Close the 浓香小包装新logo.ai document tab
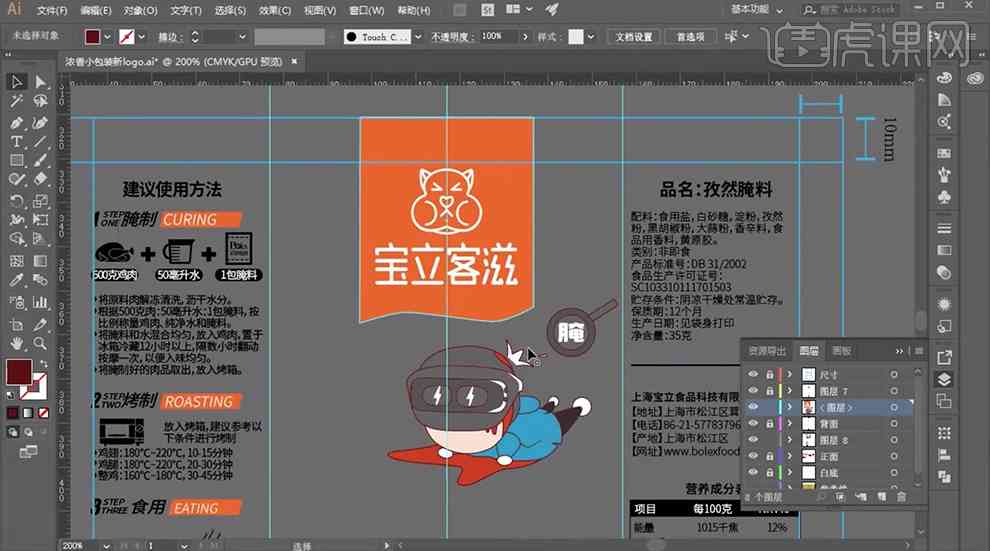This screenshot has height=551, width=990. (x=294, y=61)
